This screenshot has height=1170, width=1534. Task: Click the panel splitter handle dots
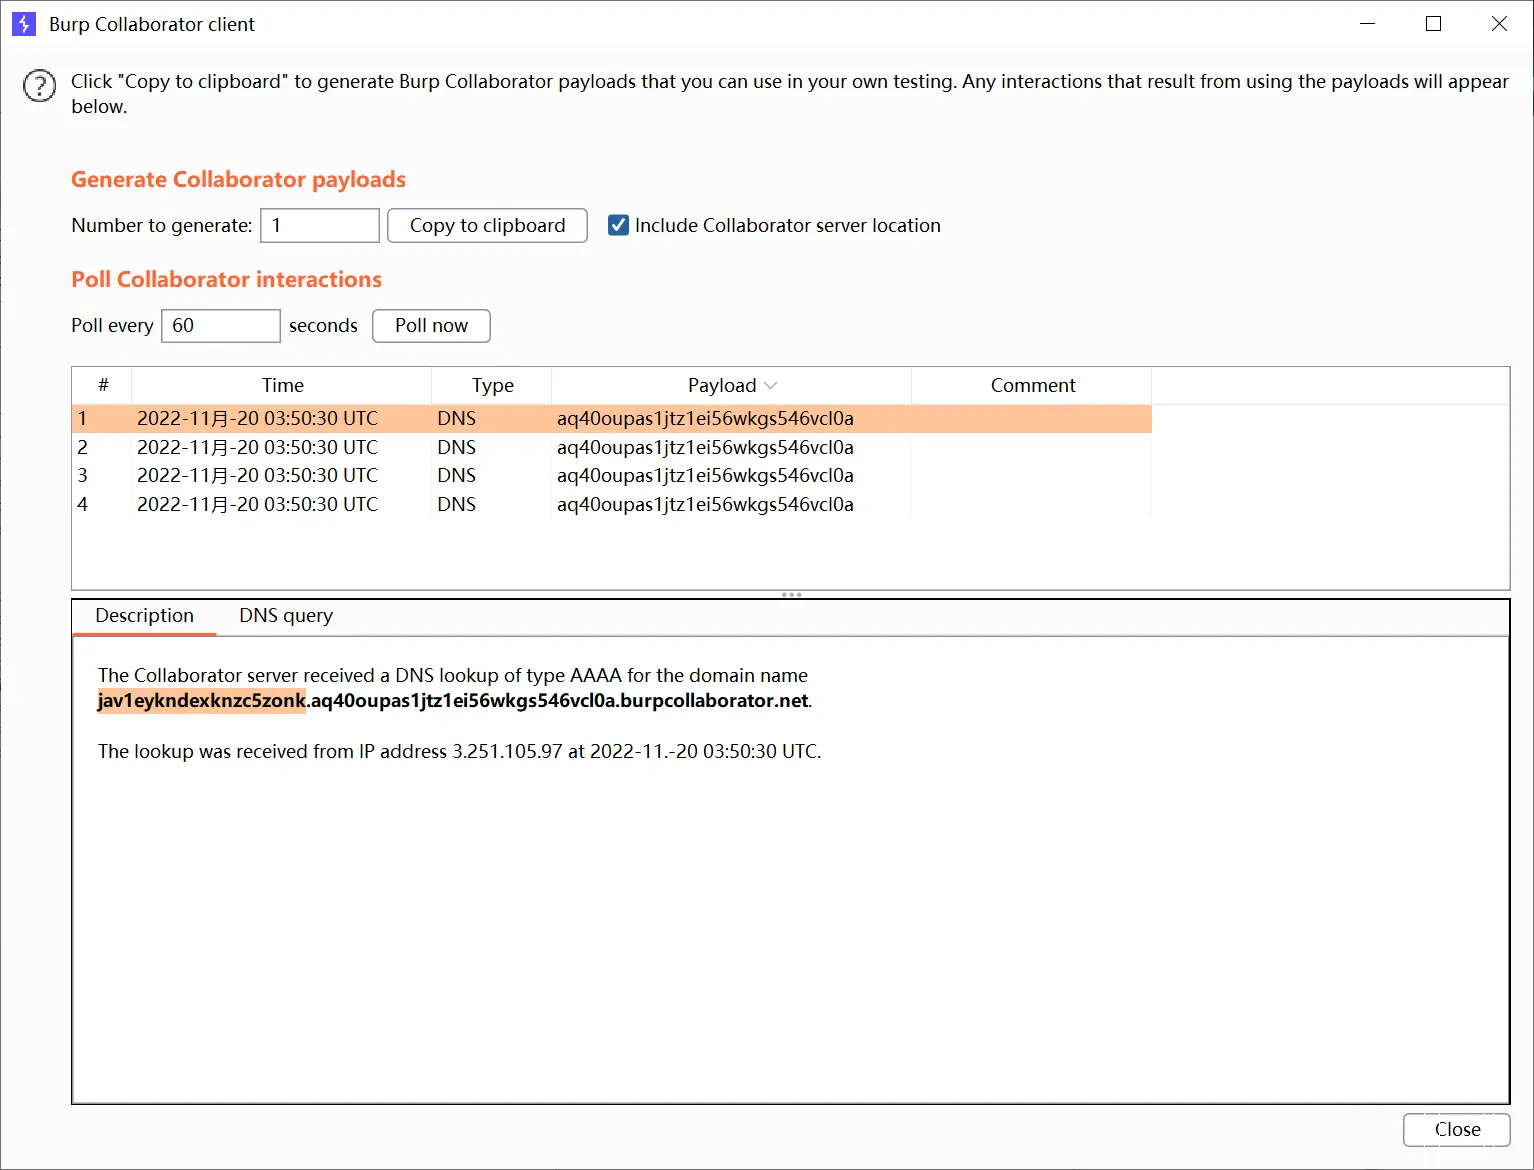click(791, 595)
